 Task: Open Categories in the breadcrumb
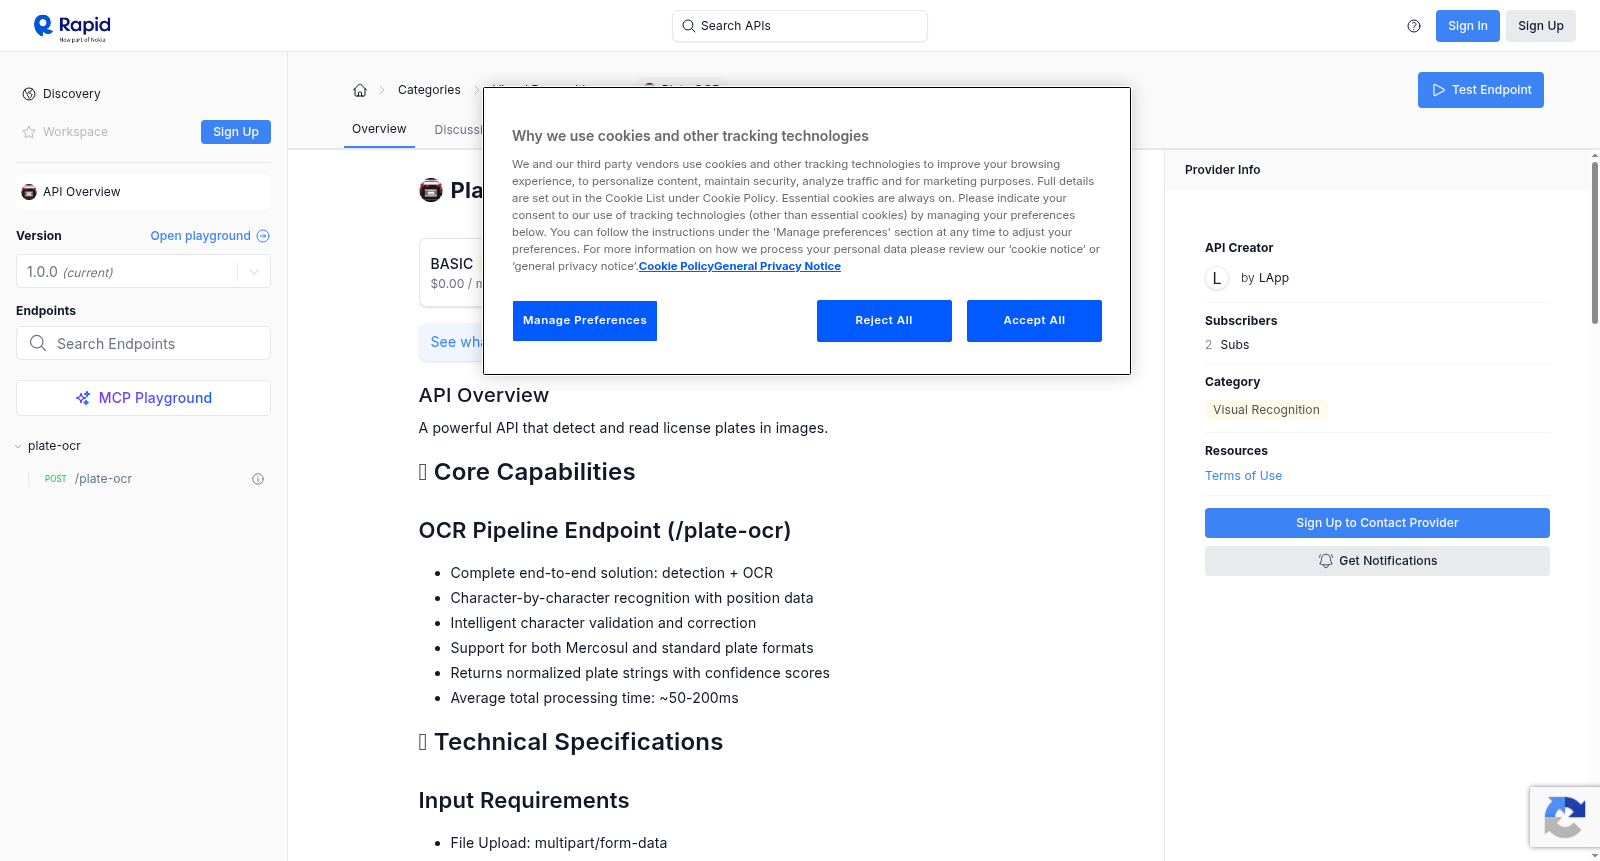(429, 90)
